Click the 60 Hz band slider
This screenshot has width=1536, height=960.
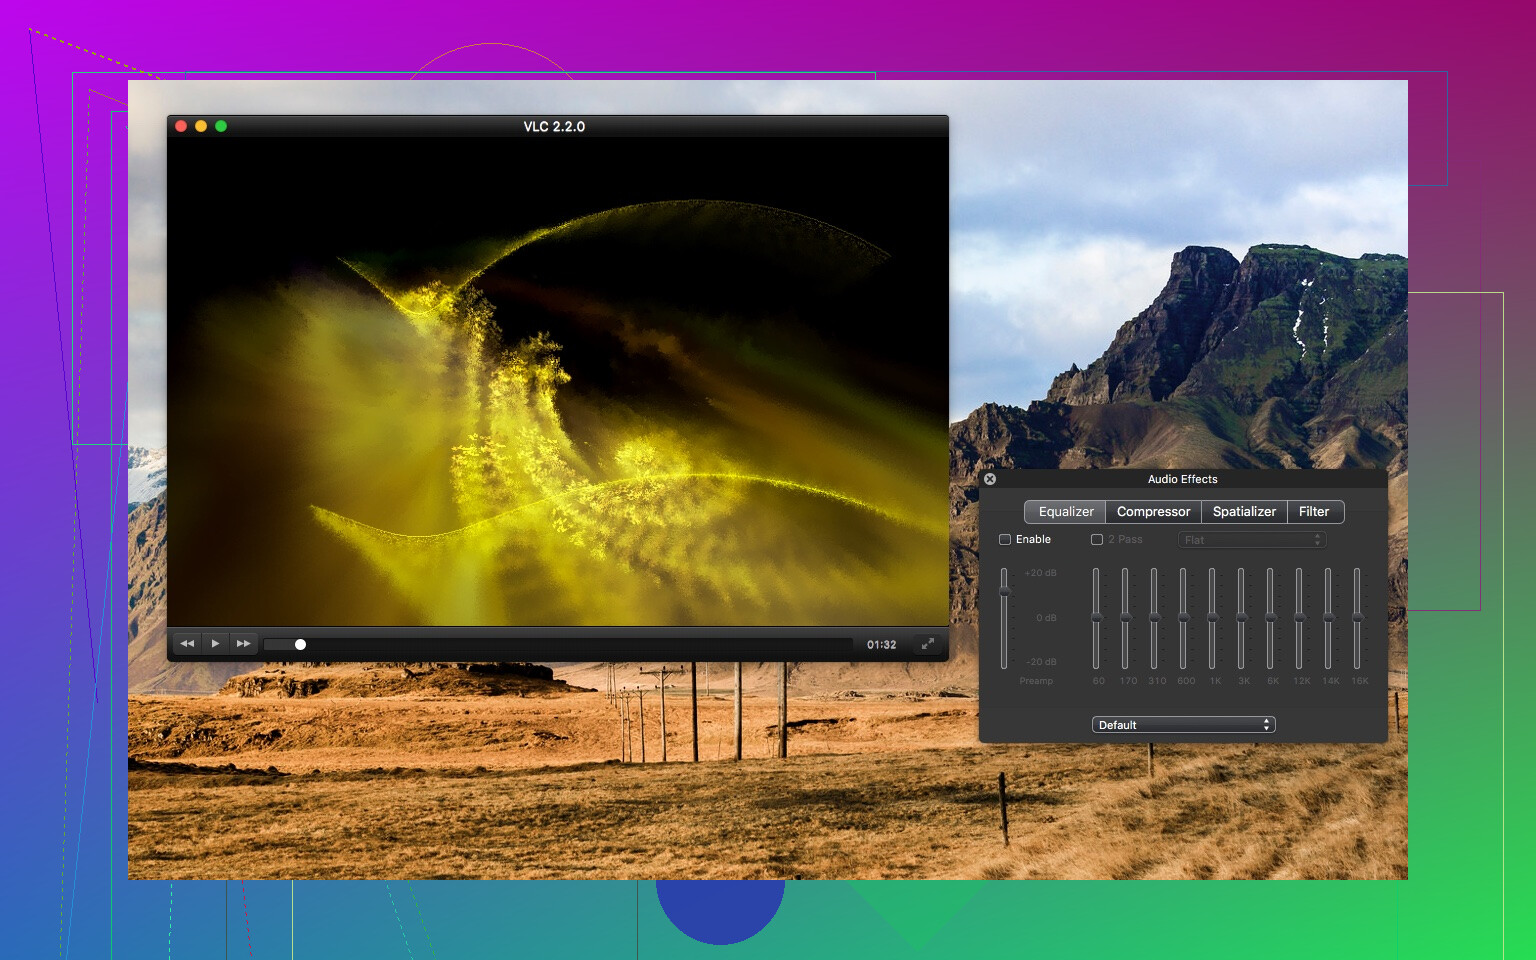pos(1097,618)
